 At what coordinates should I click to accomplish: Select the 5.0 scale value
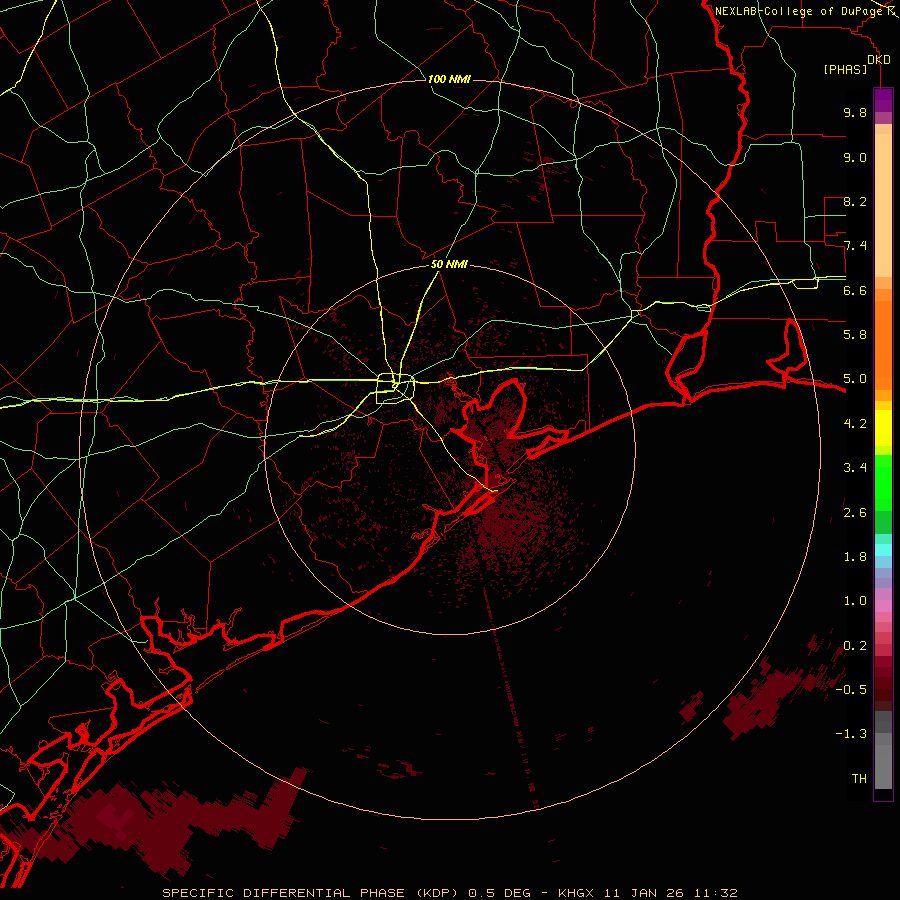pos(855,379)
